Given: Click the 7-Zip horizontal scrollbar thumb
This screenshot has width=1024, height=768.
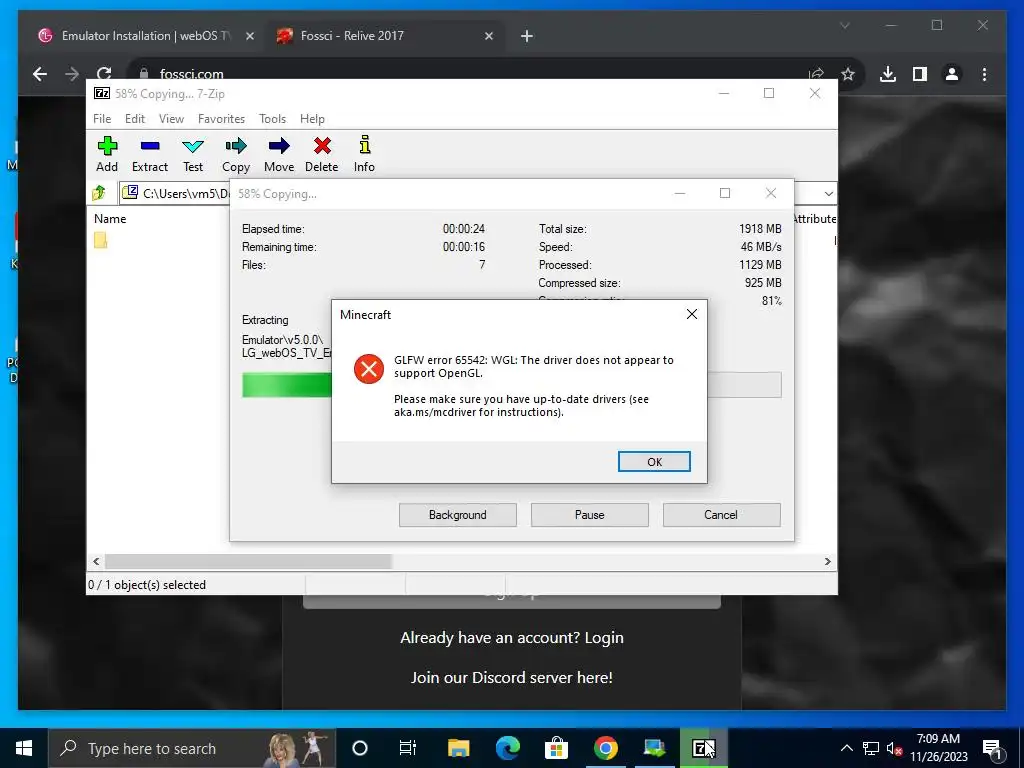Looking at the screenshot, I should pos(248,562).
